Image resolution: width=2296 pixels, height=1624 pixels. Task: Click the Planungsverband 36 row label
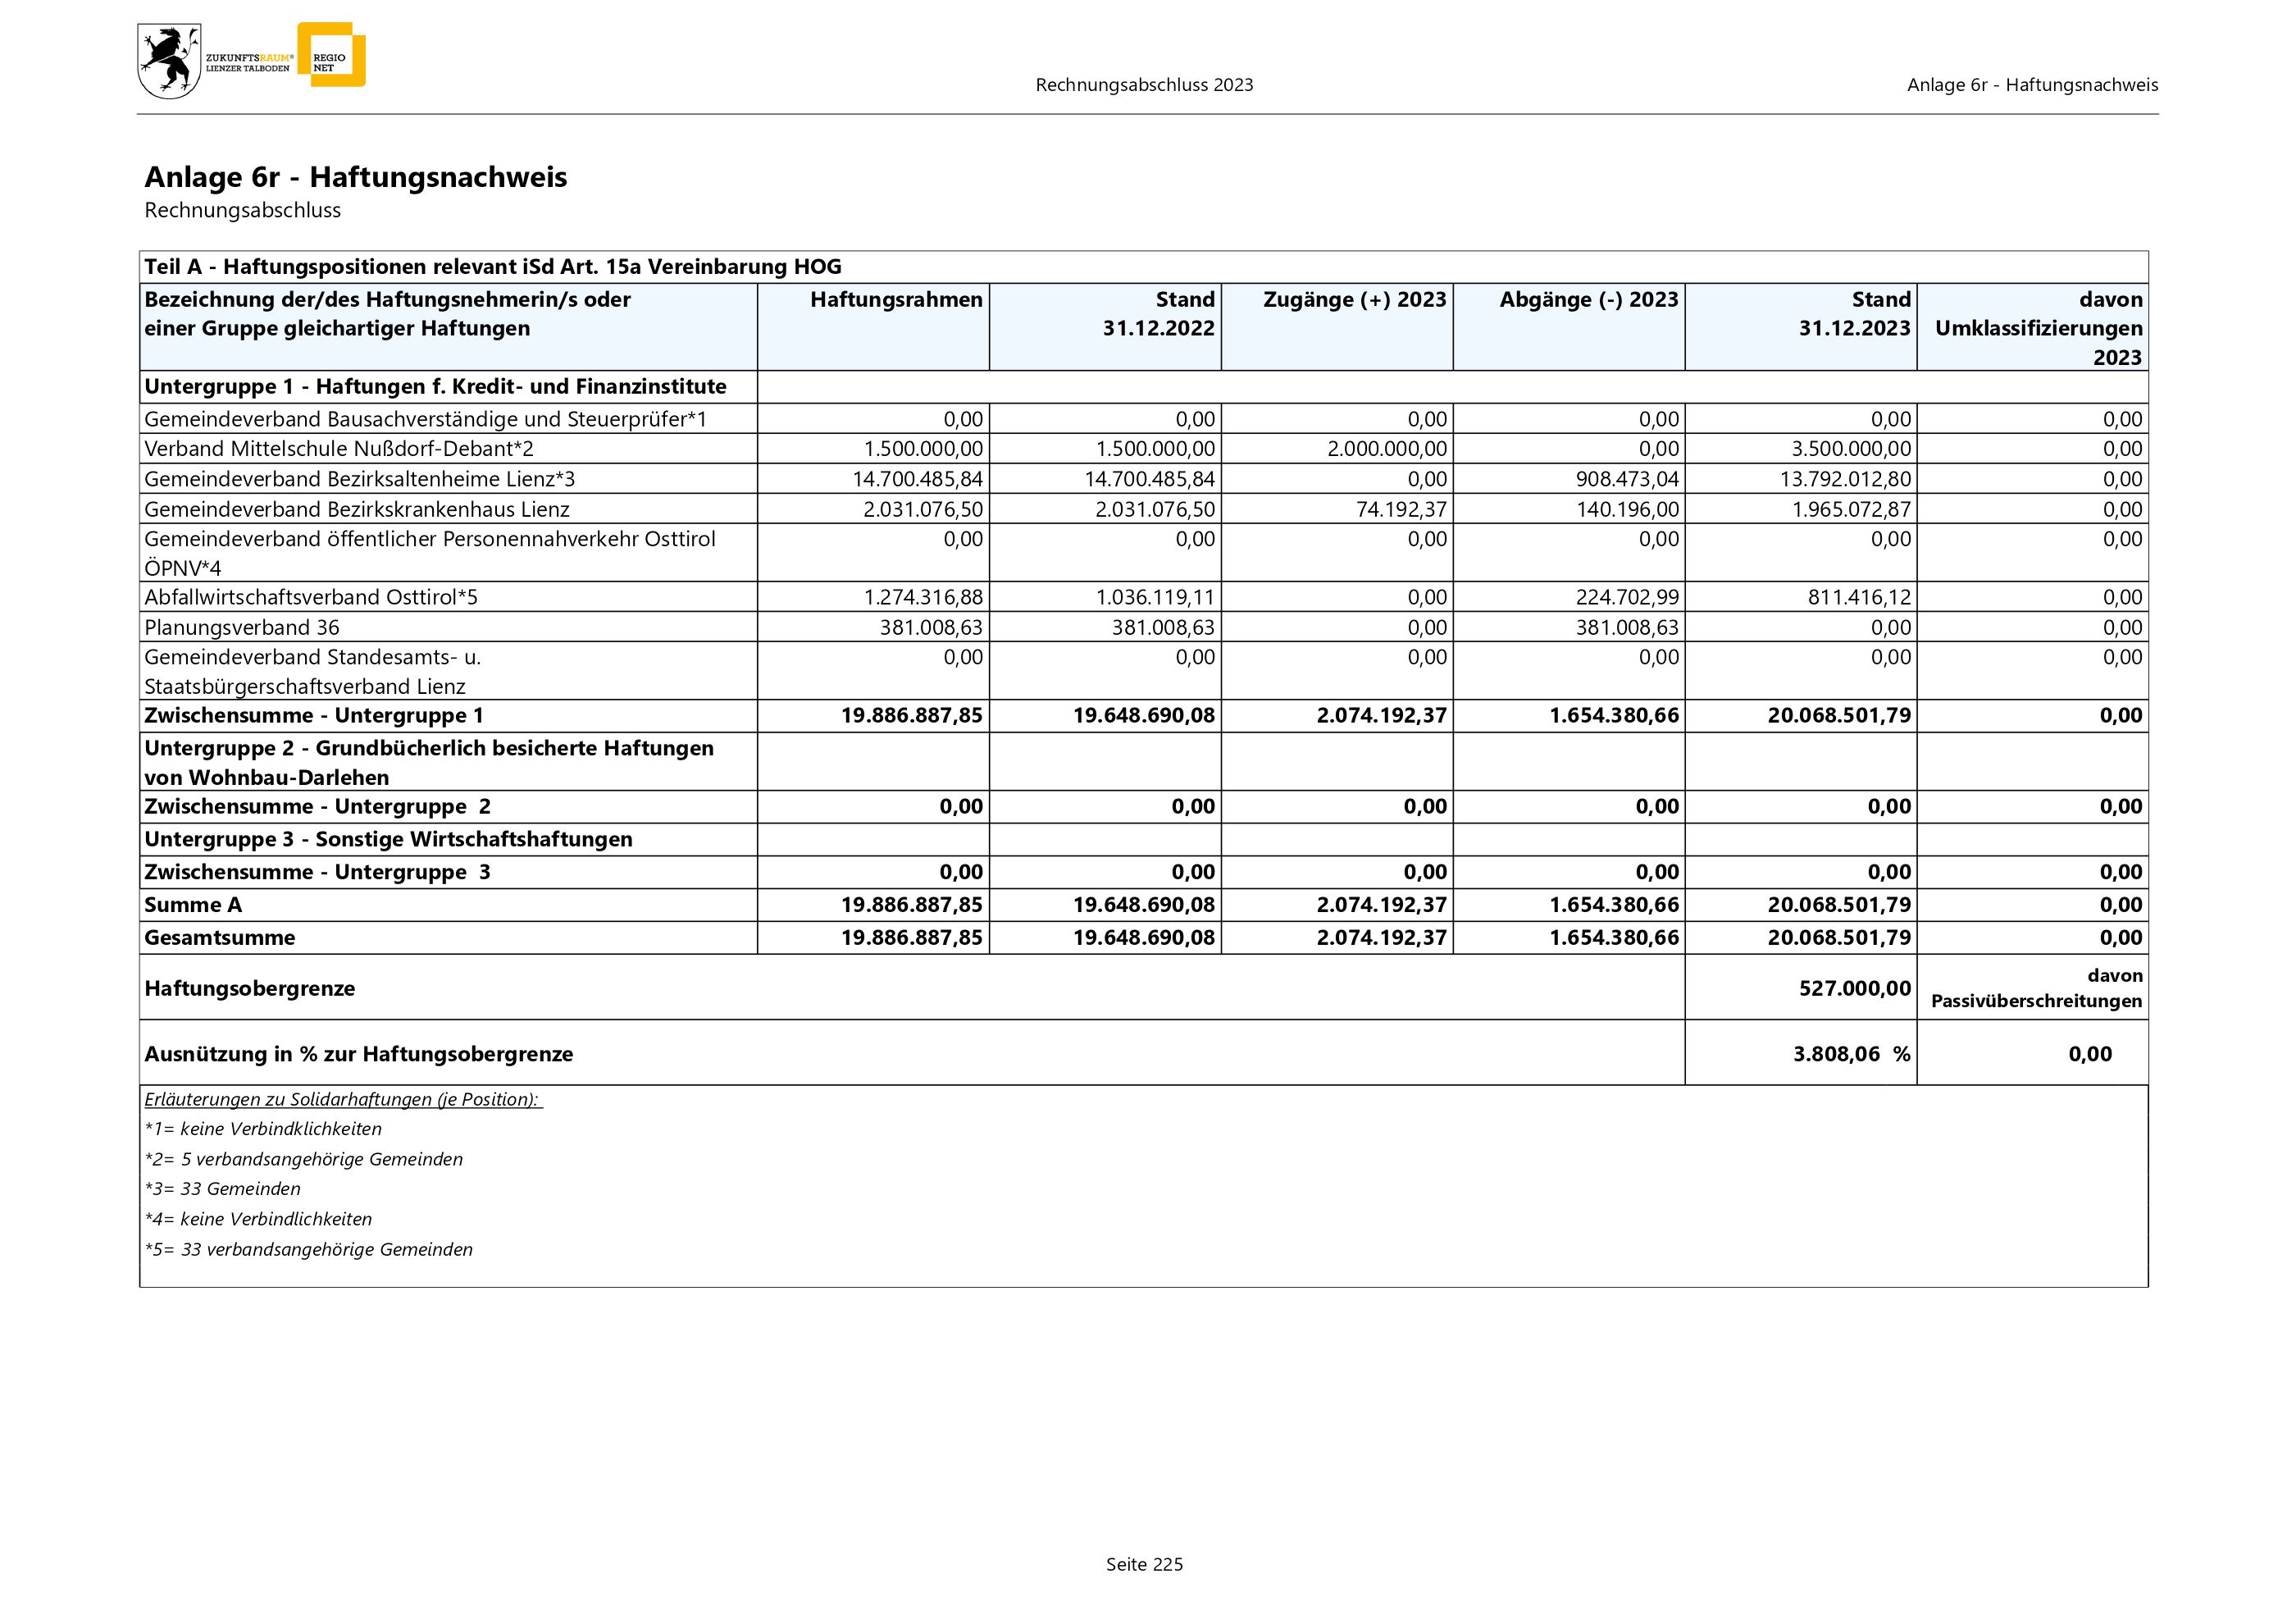[x=242, y=627]
